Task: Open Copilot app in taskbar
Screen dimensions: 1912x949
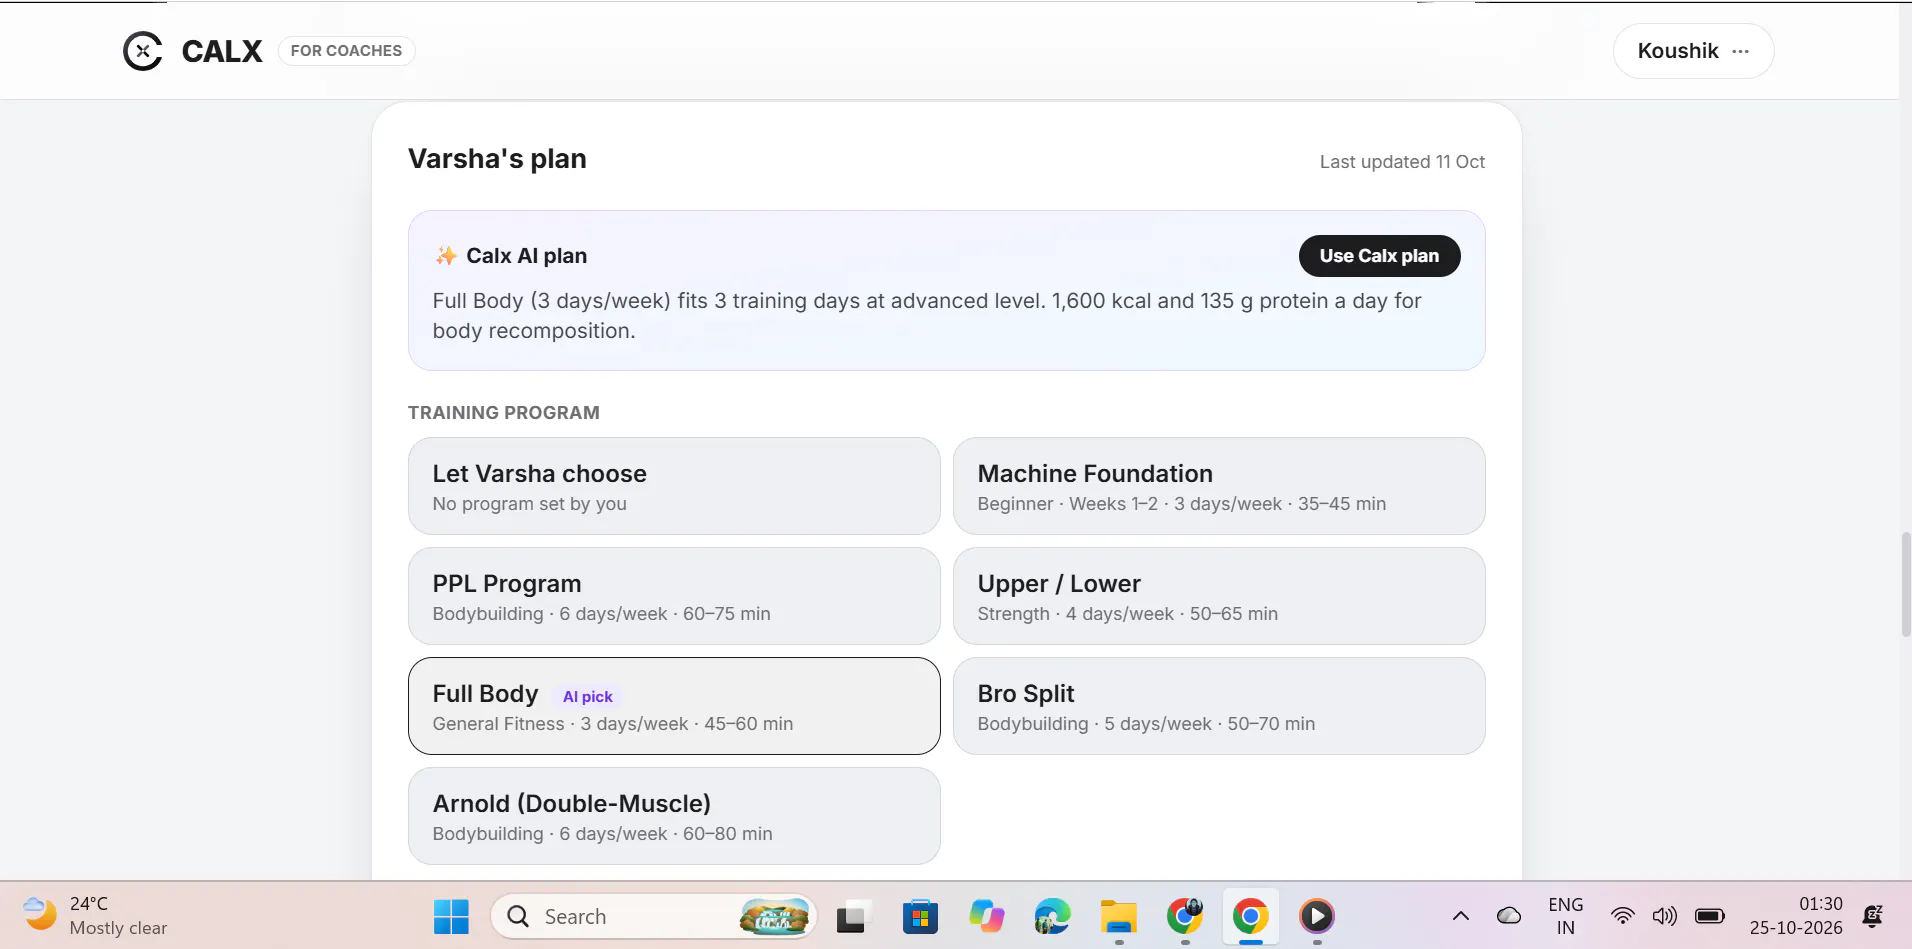Action: tap(987, 916)
